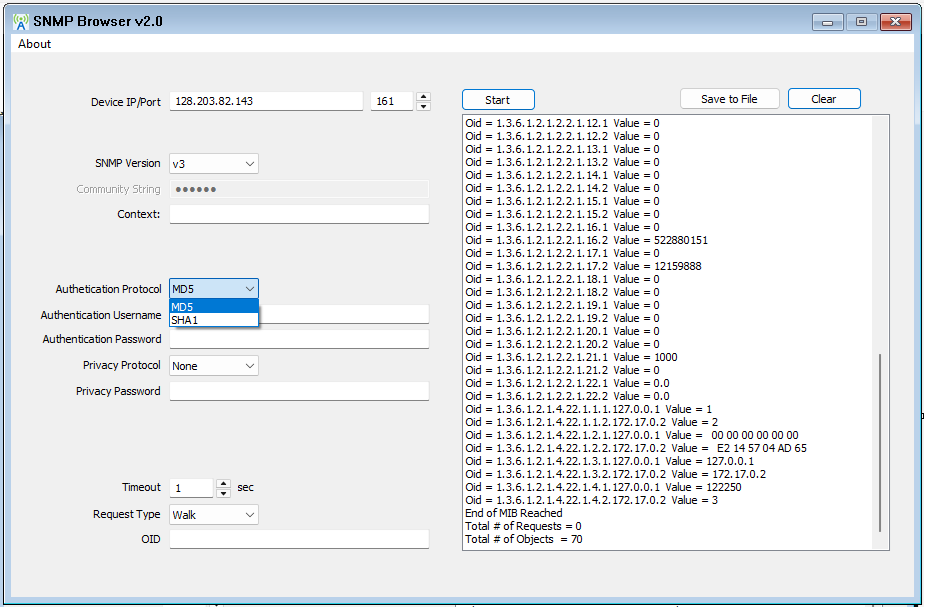Increase the port number using up arrow
This screenshot has width=926, height=608.
tap(423, 95)
